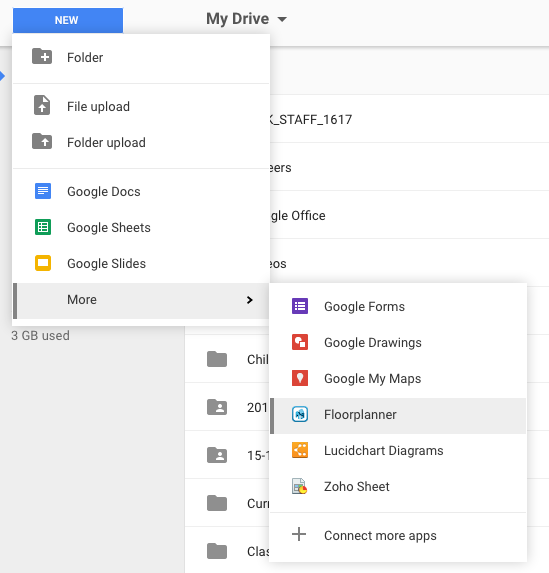
Task: Click the blue Google Docs icon
Action: point(43,191)
